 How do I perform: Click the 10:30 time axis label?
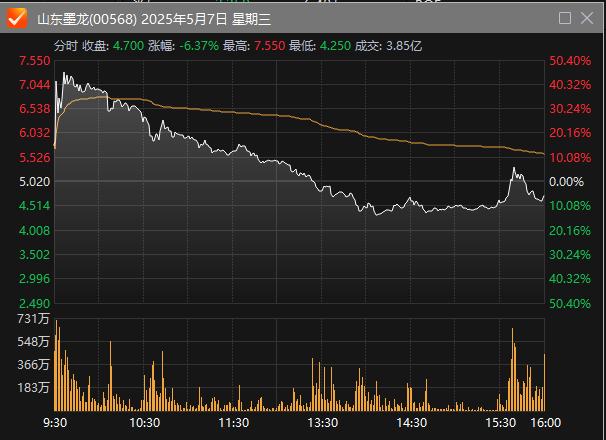pyautogui.click(x=145, y=423)
